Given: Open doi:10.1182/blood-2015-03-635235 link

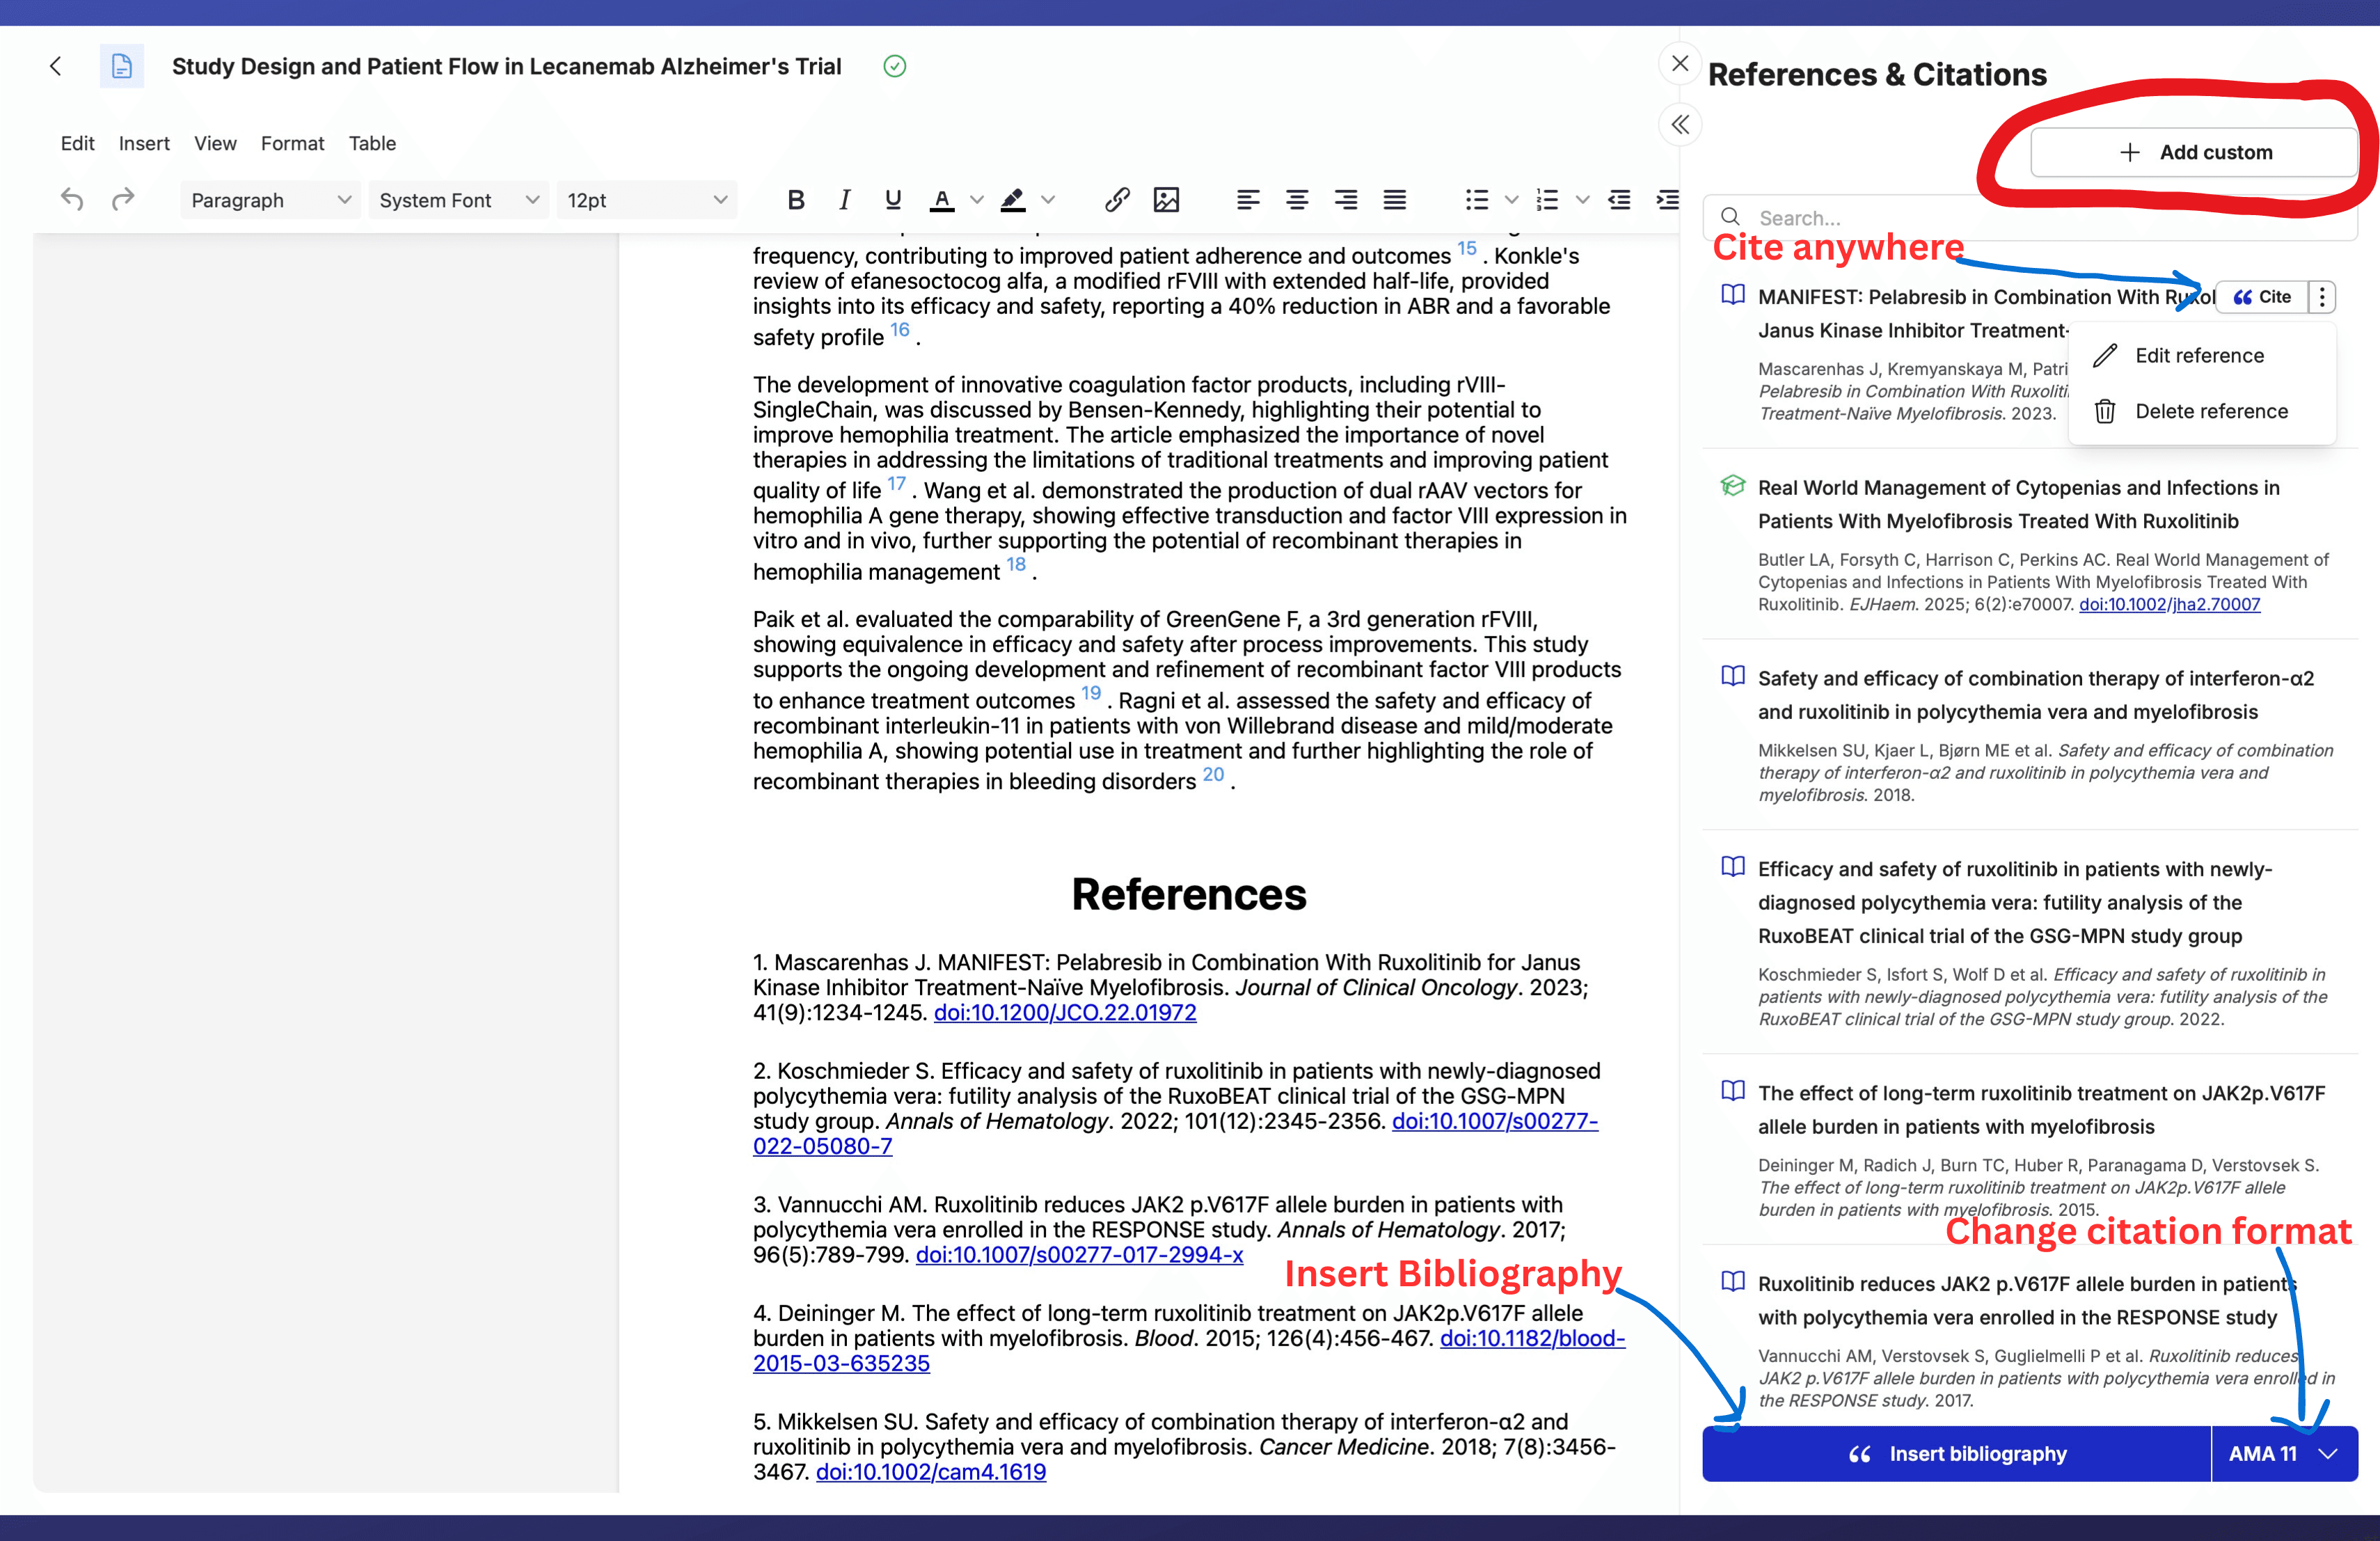Looking at the screenshot, I should tap(1189, 1351).
